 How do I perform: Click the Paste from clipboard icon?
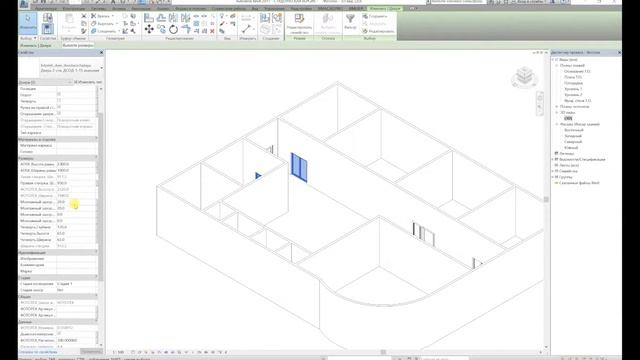[x=69, y=22]
